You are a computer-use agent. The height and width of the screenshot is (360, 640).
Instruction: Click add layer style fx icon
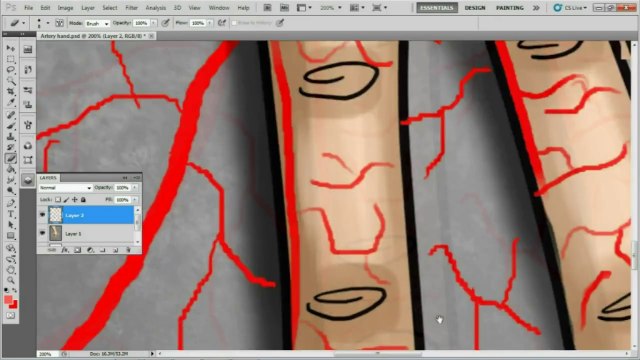click(65, 250)
